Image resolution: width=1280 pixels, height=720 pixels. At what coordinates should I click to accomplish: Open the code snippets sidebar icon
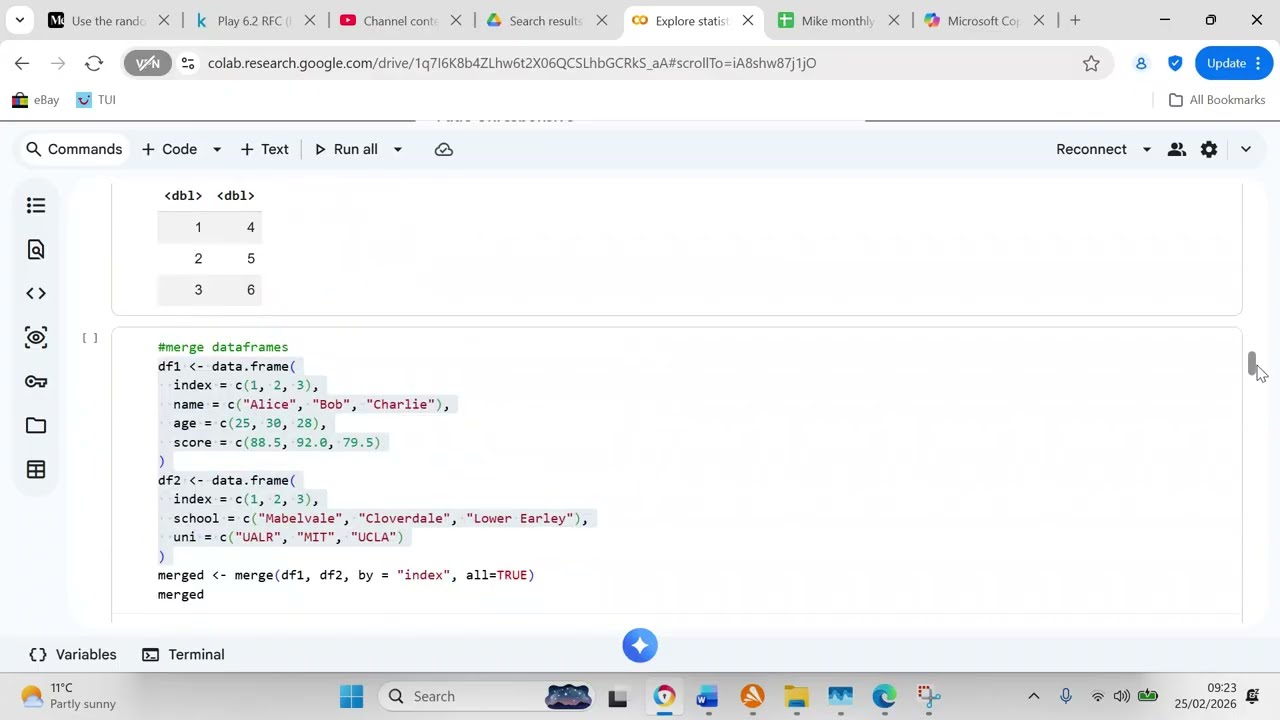pyautogui.click(x=36, y=293)
